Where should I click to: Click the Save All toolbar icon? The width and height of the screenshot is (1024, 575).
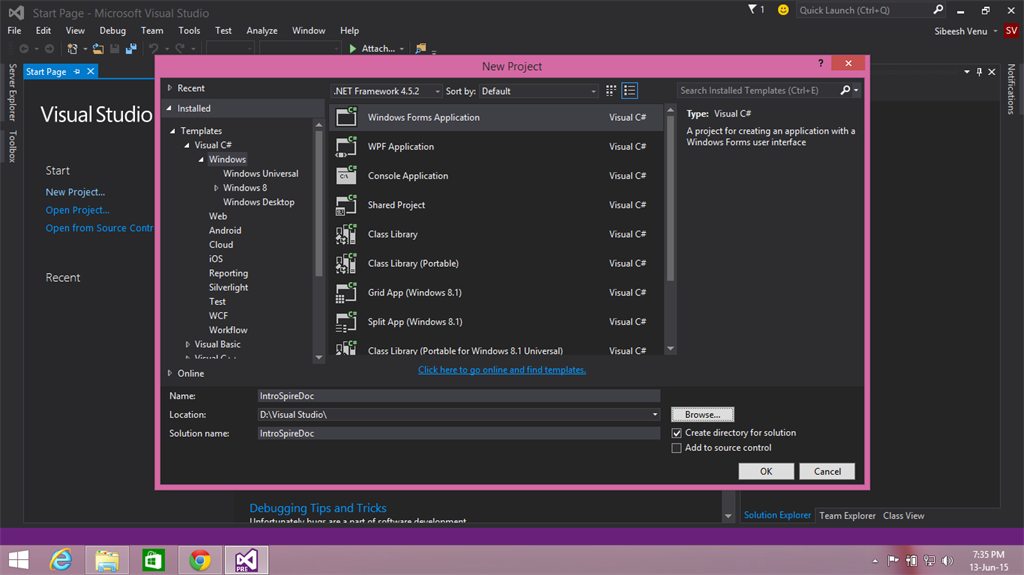click(131, 48)
